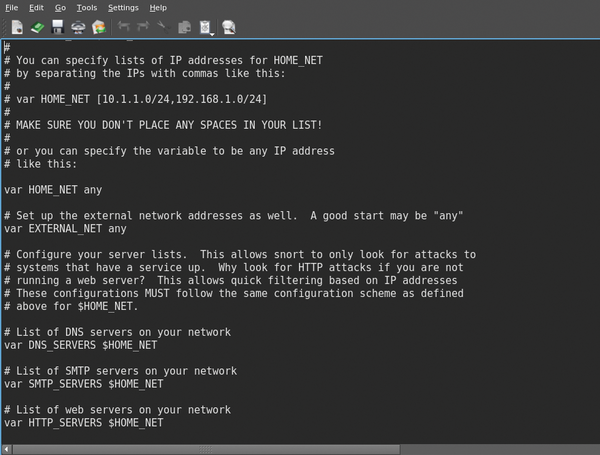Screen dimensions: 600x455
Task: Click the Undo arrow icon
Action: (123, 26)
